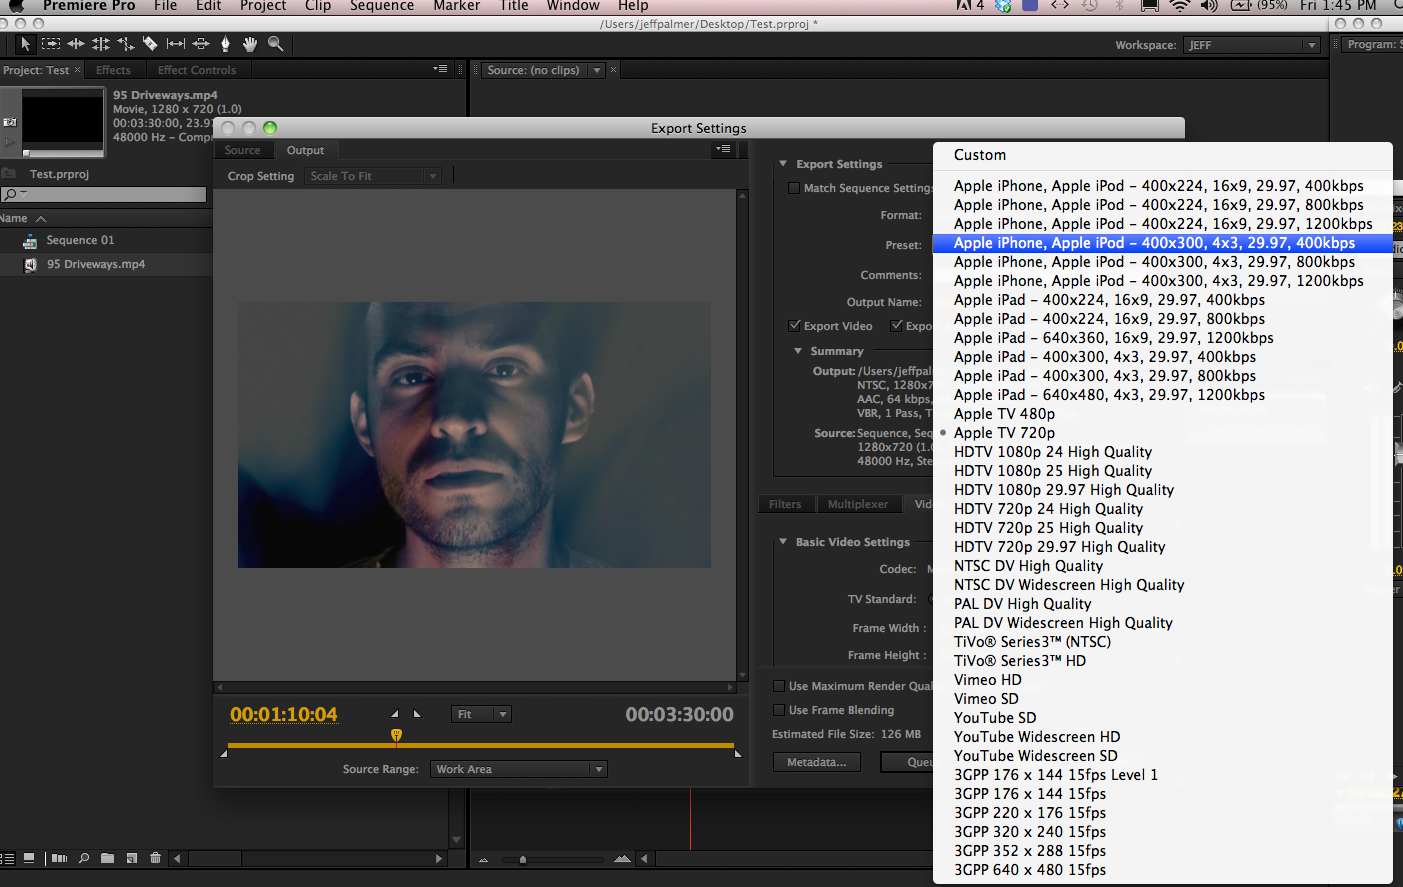Toggle the Export Audio checkbox
1403x887 pixels.
coord(897,326)
